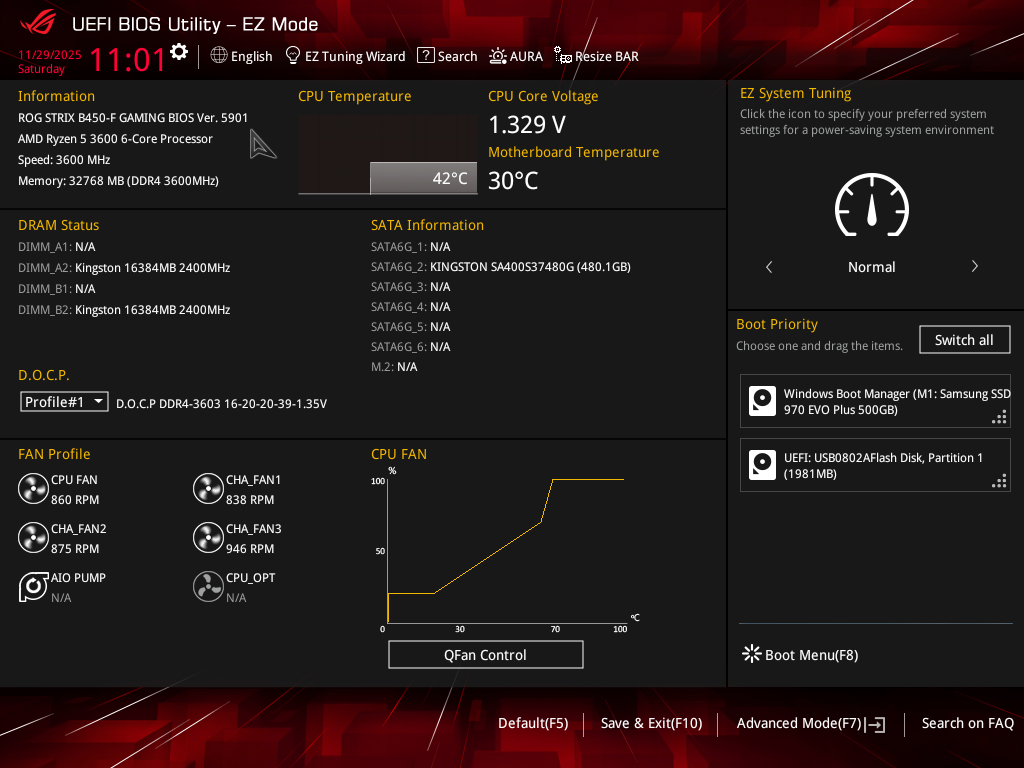Click the AIO PUMP icon
Screen dimensions: 1024x768
coord(33,587)
